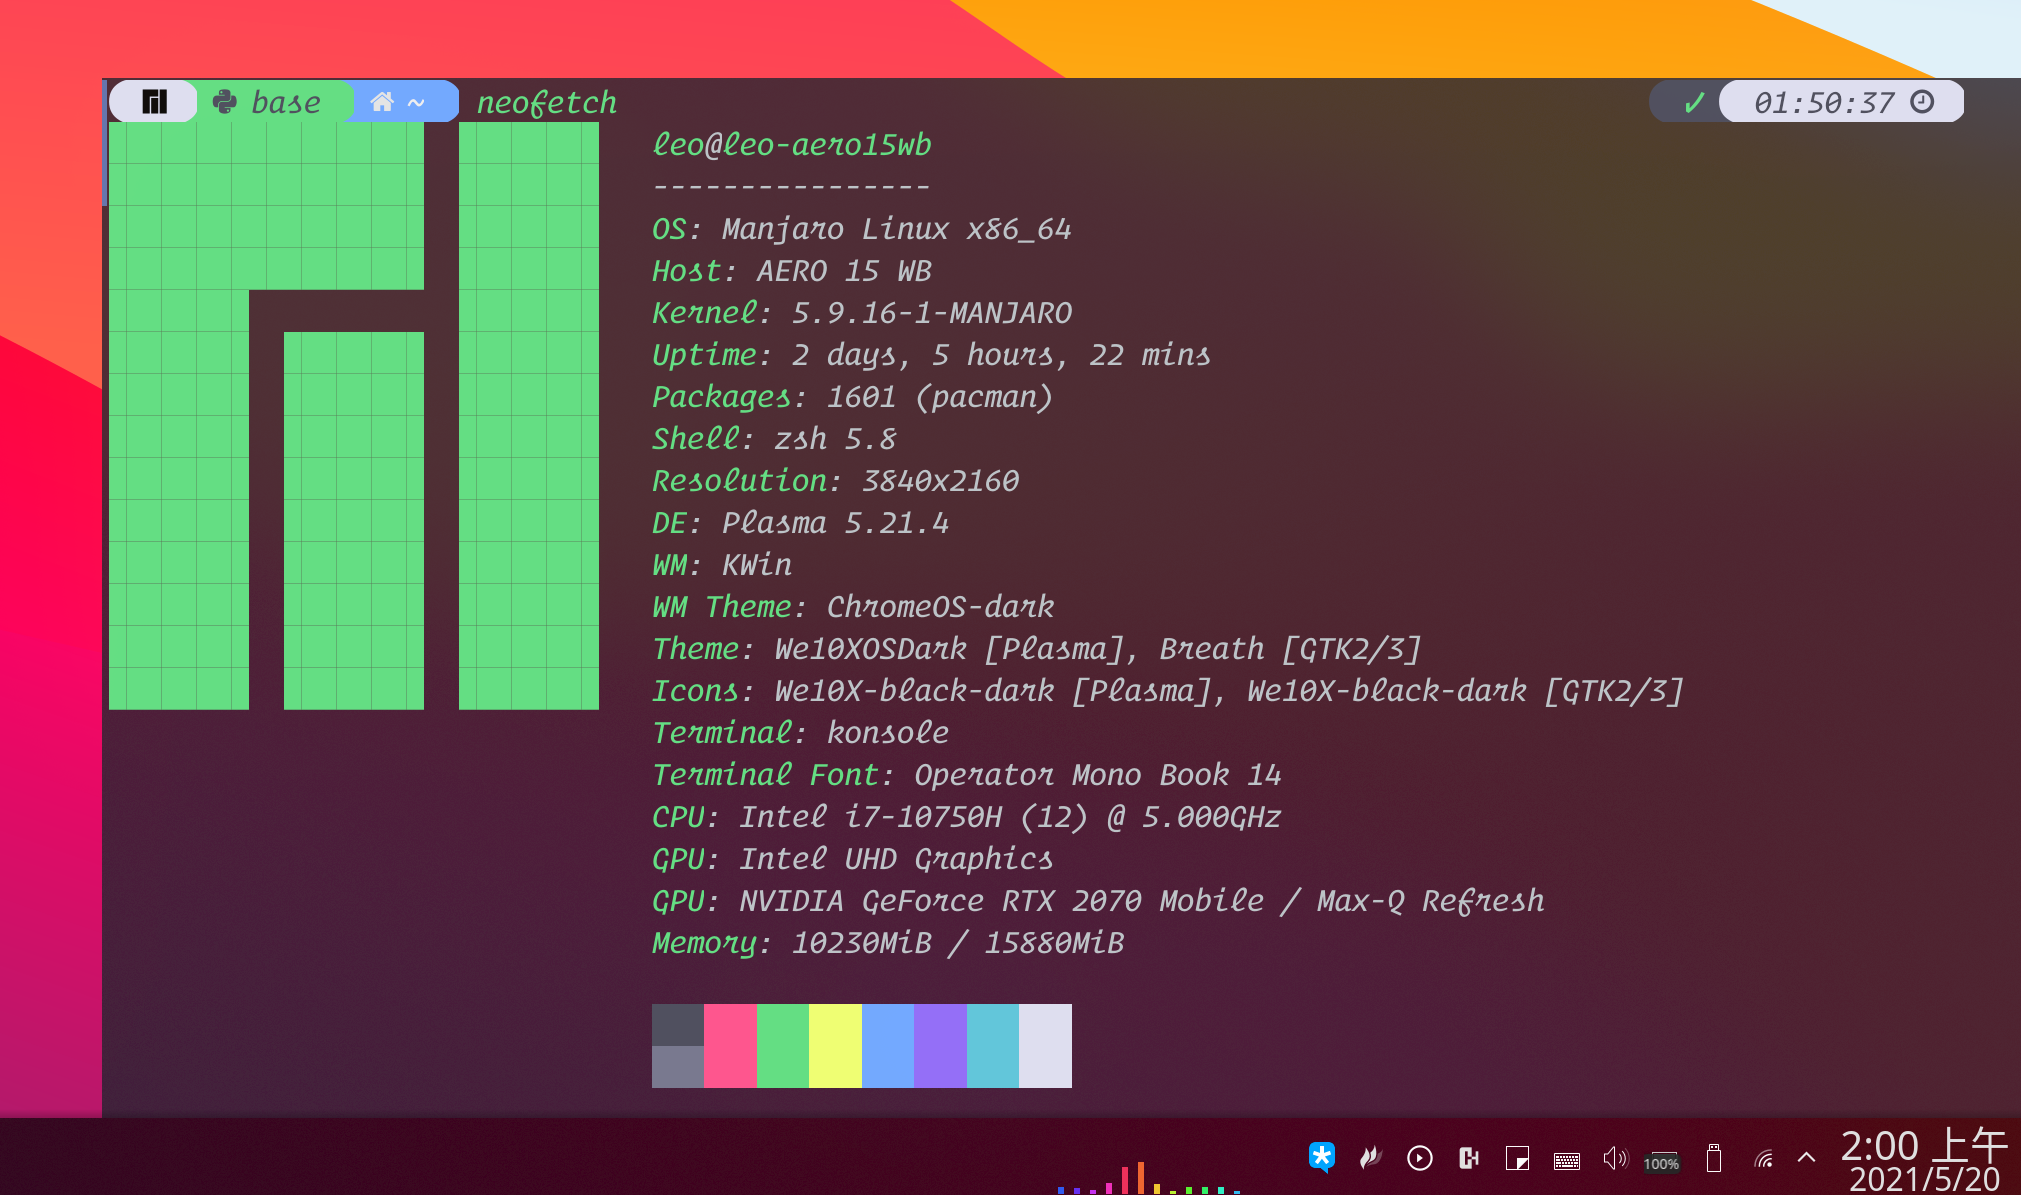Expand hidden system tray icons arrow
This screenshot has width=2021, height=1195.
[1806, 1158]
